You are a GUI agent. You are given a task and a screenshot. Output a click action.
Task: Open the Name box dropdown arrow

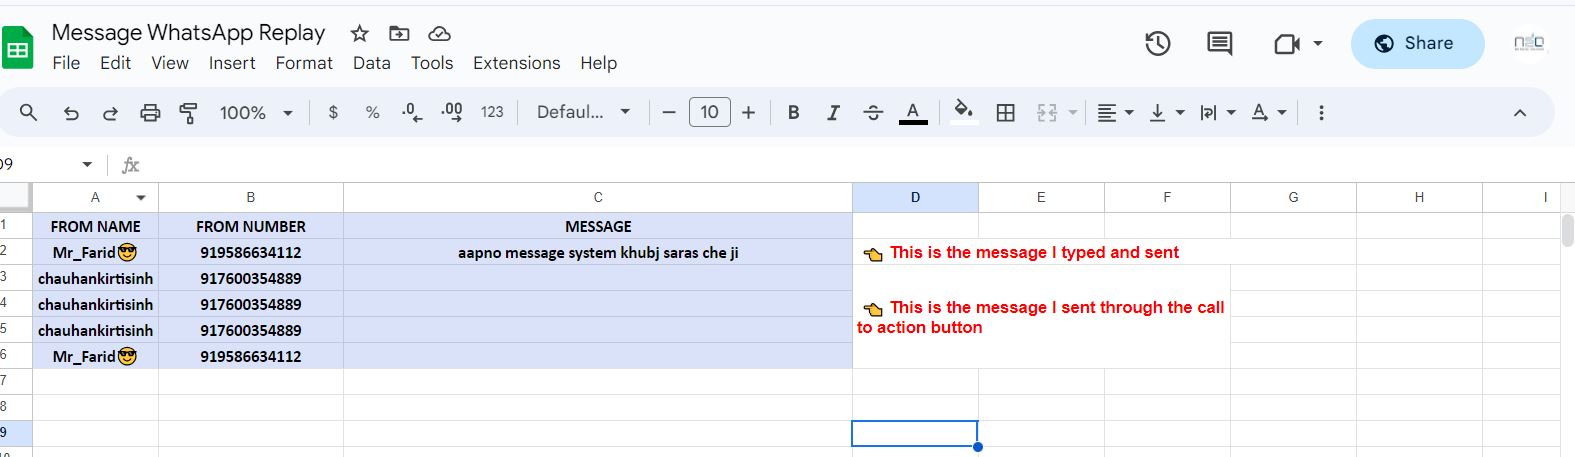pos(87,164)
